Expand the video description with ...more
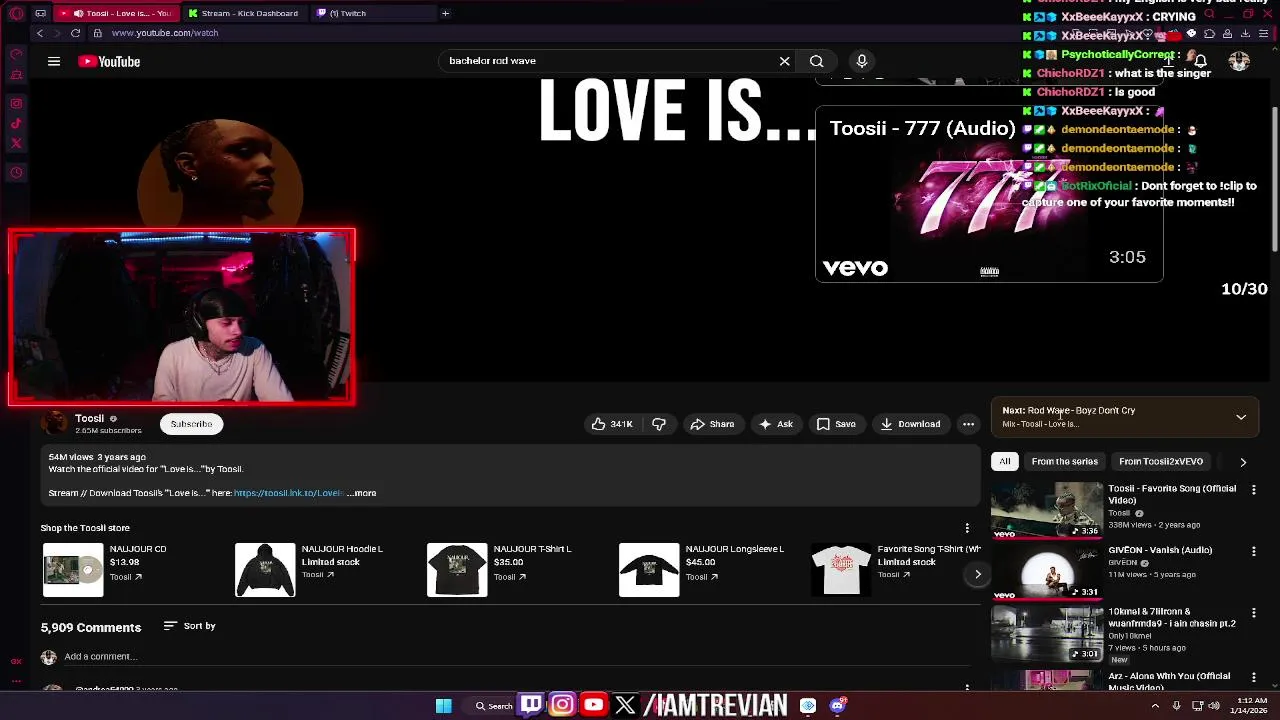 (362, 493)
